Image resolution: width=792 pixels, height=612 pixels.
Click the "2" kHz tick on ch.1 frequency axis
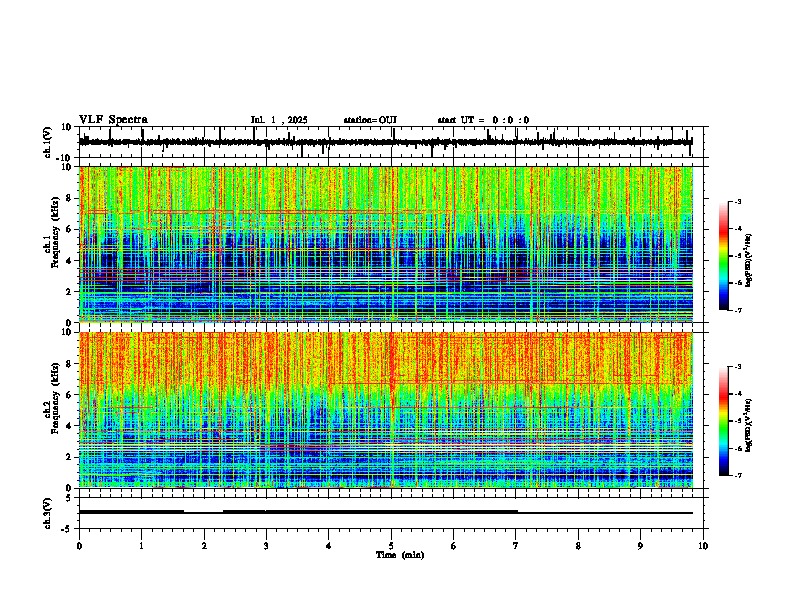tap(70, 291)
